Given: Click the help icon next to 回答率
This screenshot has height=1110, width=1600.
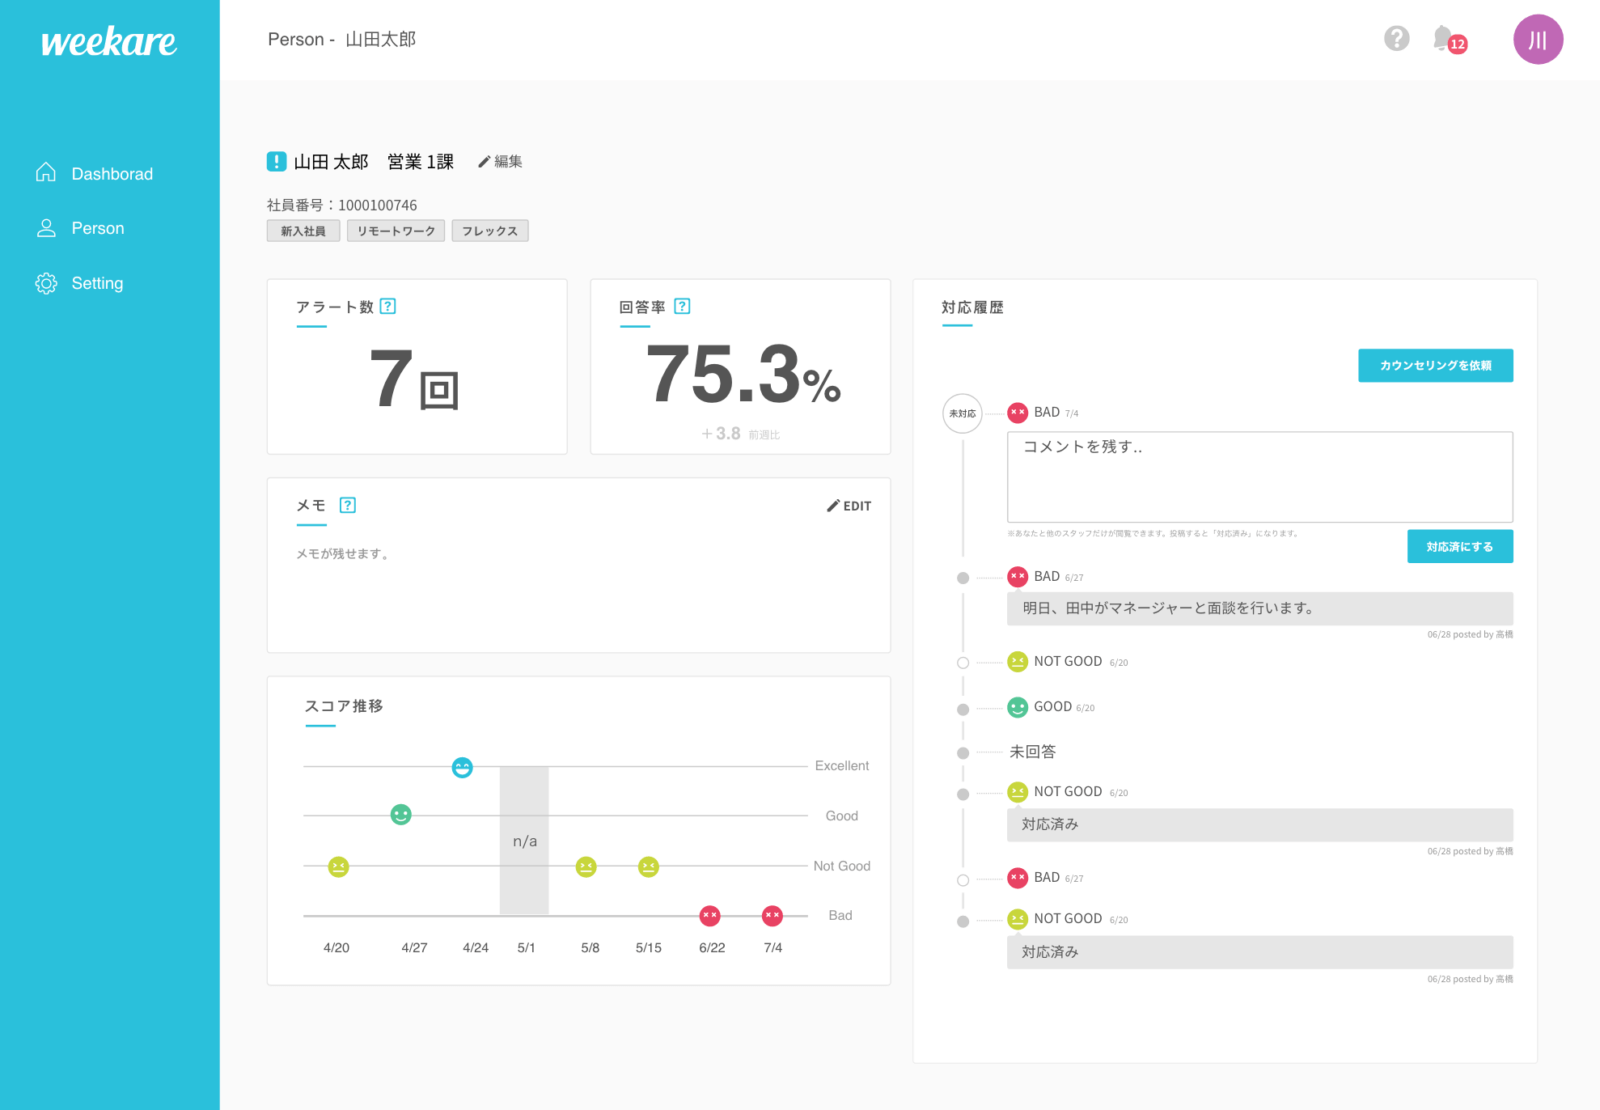Looking at the screenshot, I should [x=682, y=307].
